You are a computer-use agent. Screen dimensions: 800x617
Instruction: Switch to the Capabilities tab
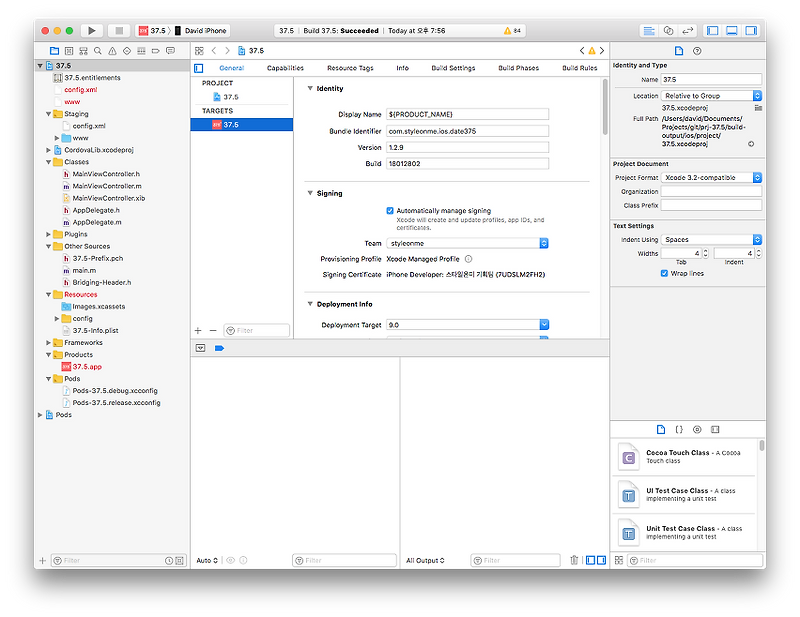(285, 68)
